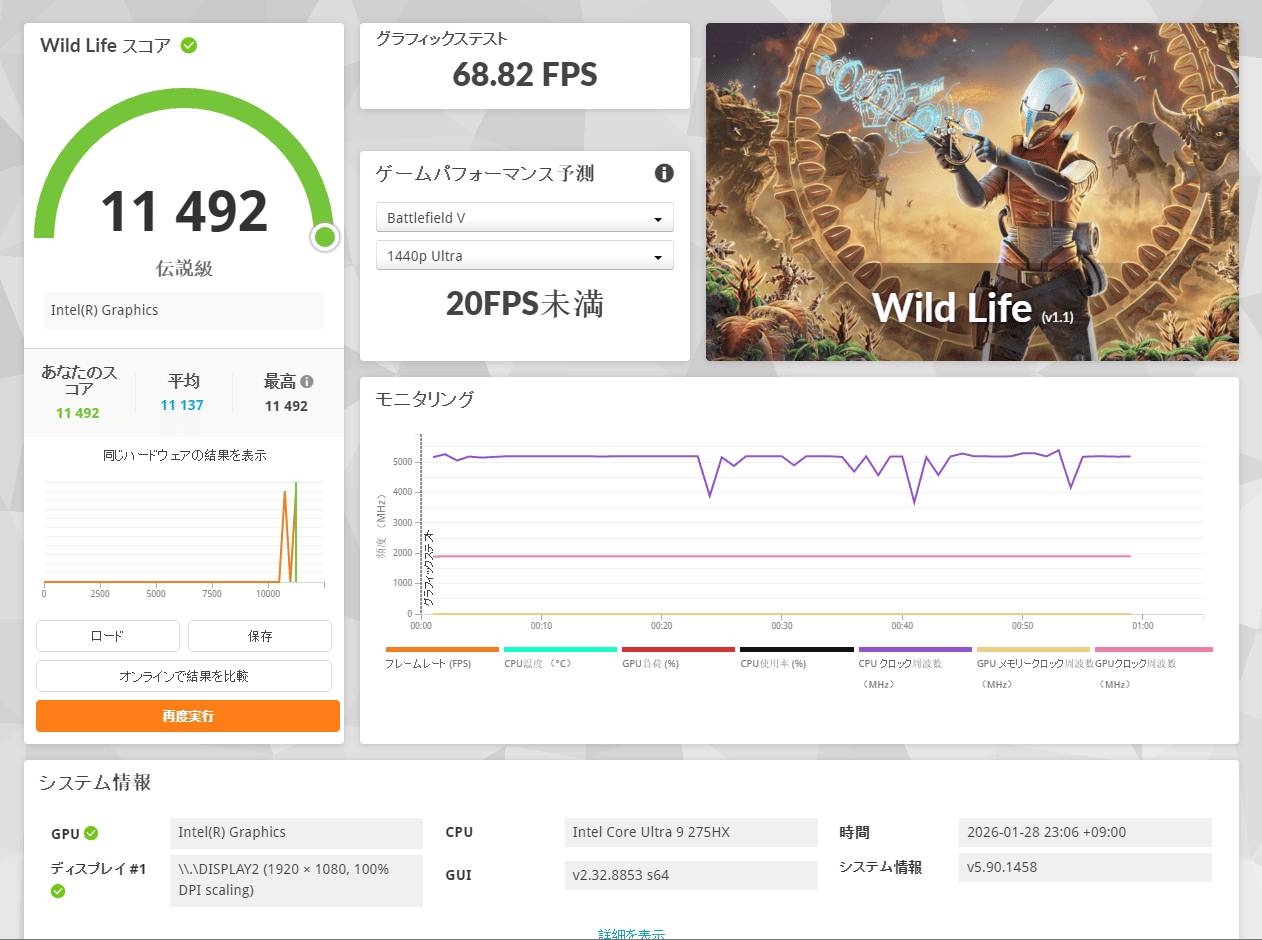This screenshot has height=940, width=1262.
Task: Click the pink GPUクロック周波数 legend swatch
Action: click(1153, 650)
